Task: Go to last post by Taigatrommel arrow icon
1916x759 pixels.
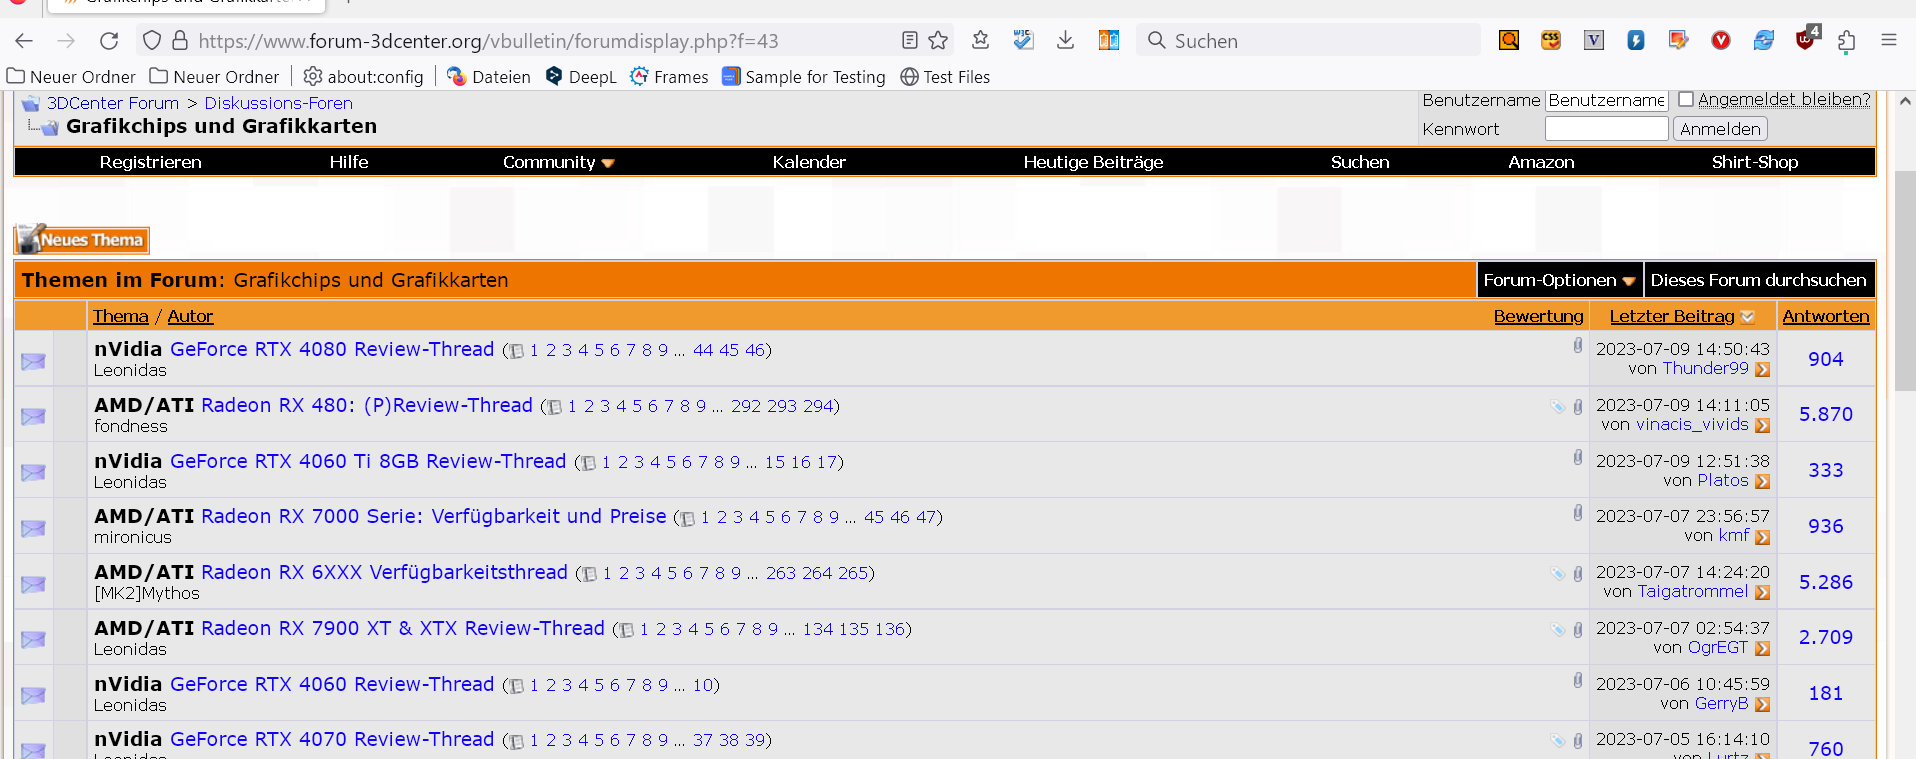Action: click(x=1762, y=592)
